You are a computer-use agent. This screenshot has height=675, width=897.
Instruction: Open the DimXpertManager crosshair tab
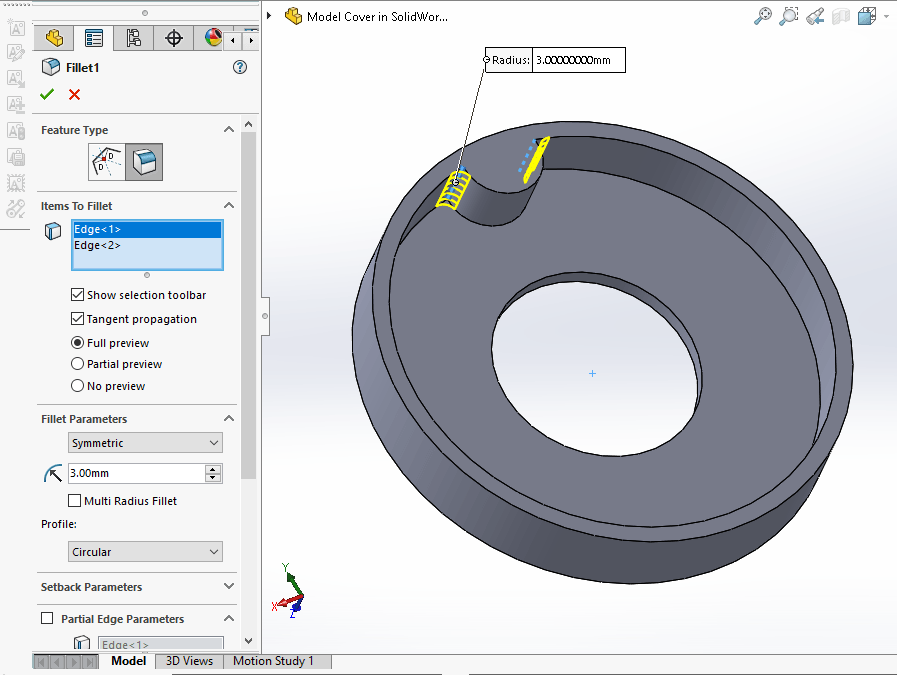click(x=174, y=39)
